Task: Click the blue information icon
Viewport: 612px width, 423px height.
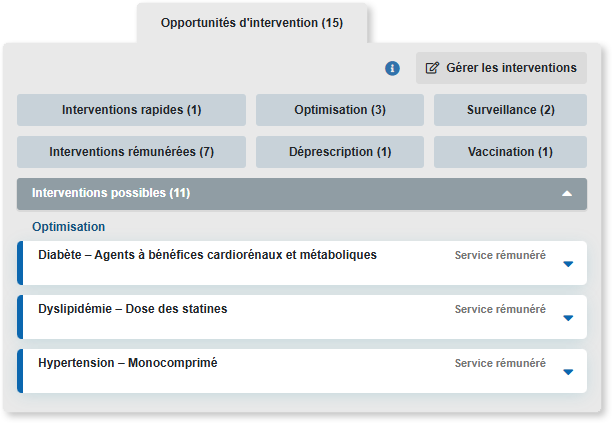Action: [x=392, y=68]
